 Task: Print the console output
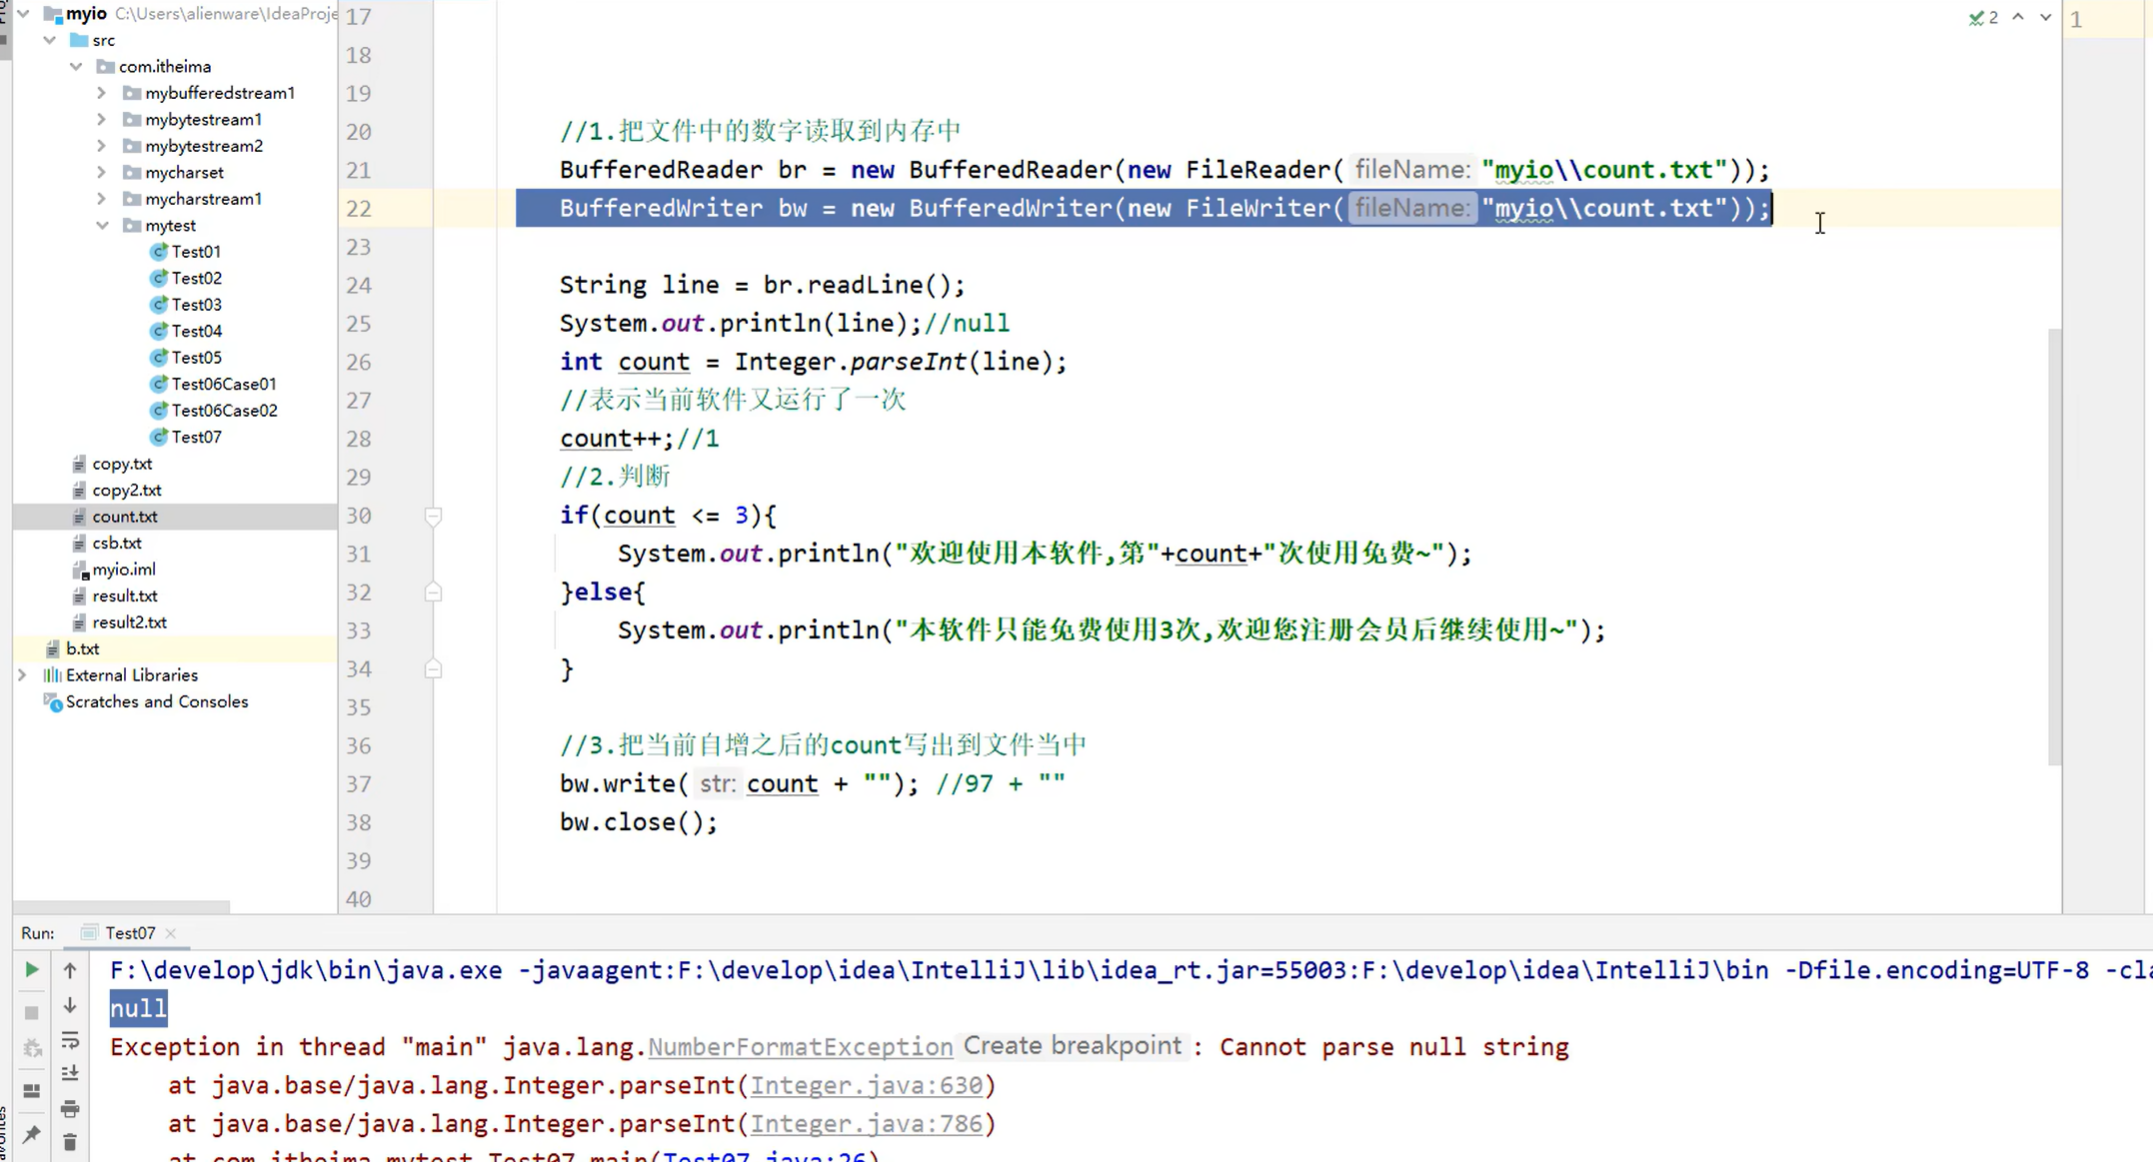pyautogui.click(x=69, y=1108)
